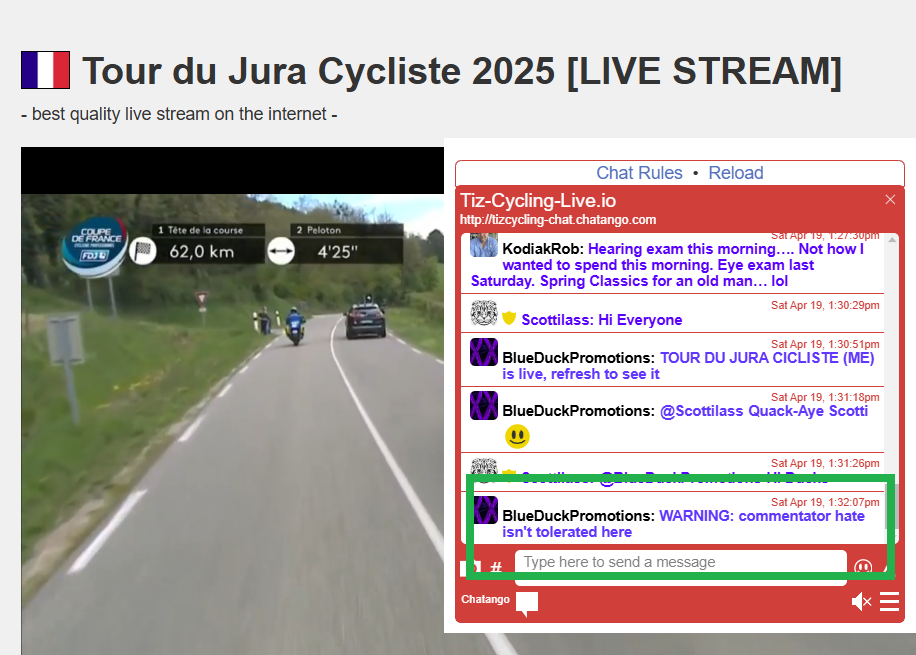The image size is (916, 655).
Task: Click the white speech bubble icon
Action: (527, 604)
